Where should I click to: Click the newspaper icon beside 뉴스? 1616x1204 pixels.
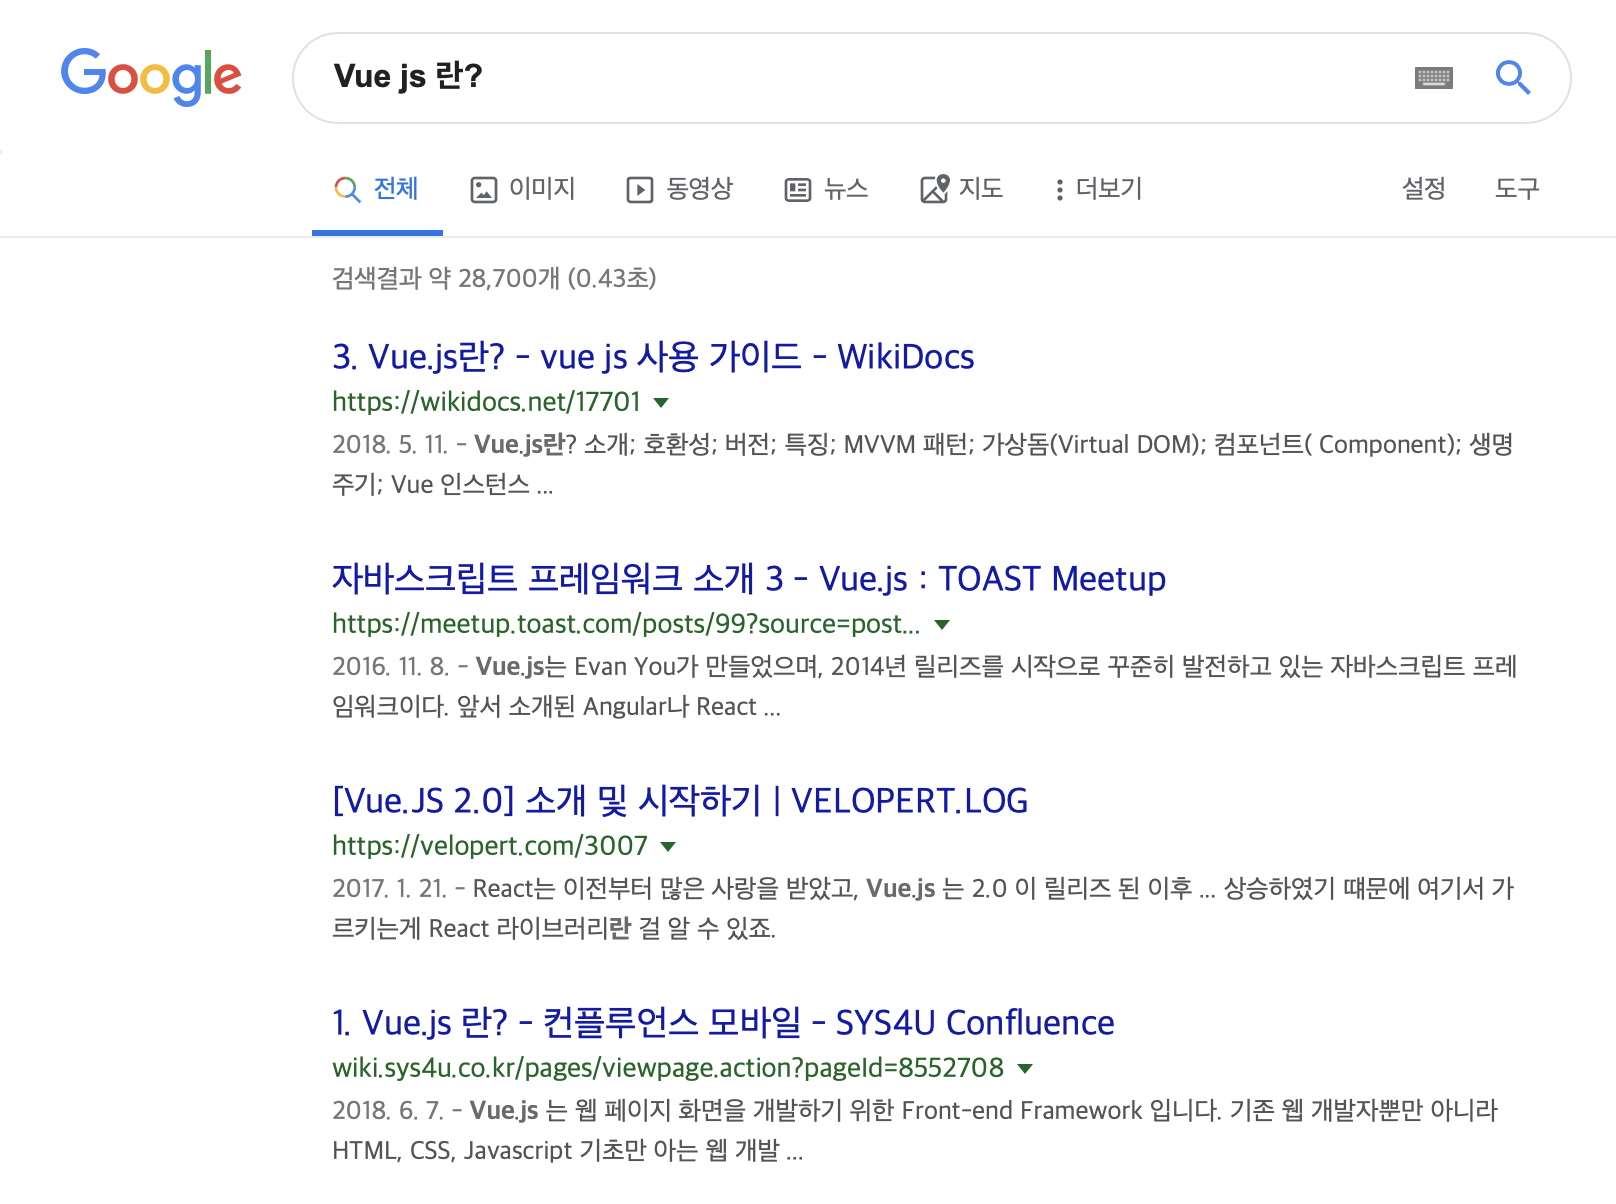point(798,189)
